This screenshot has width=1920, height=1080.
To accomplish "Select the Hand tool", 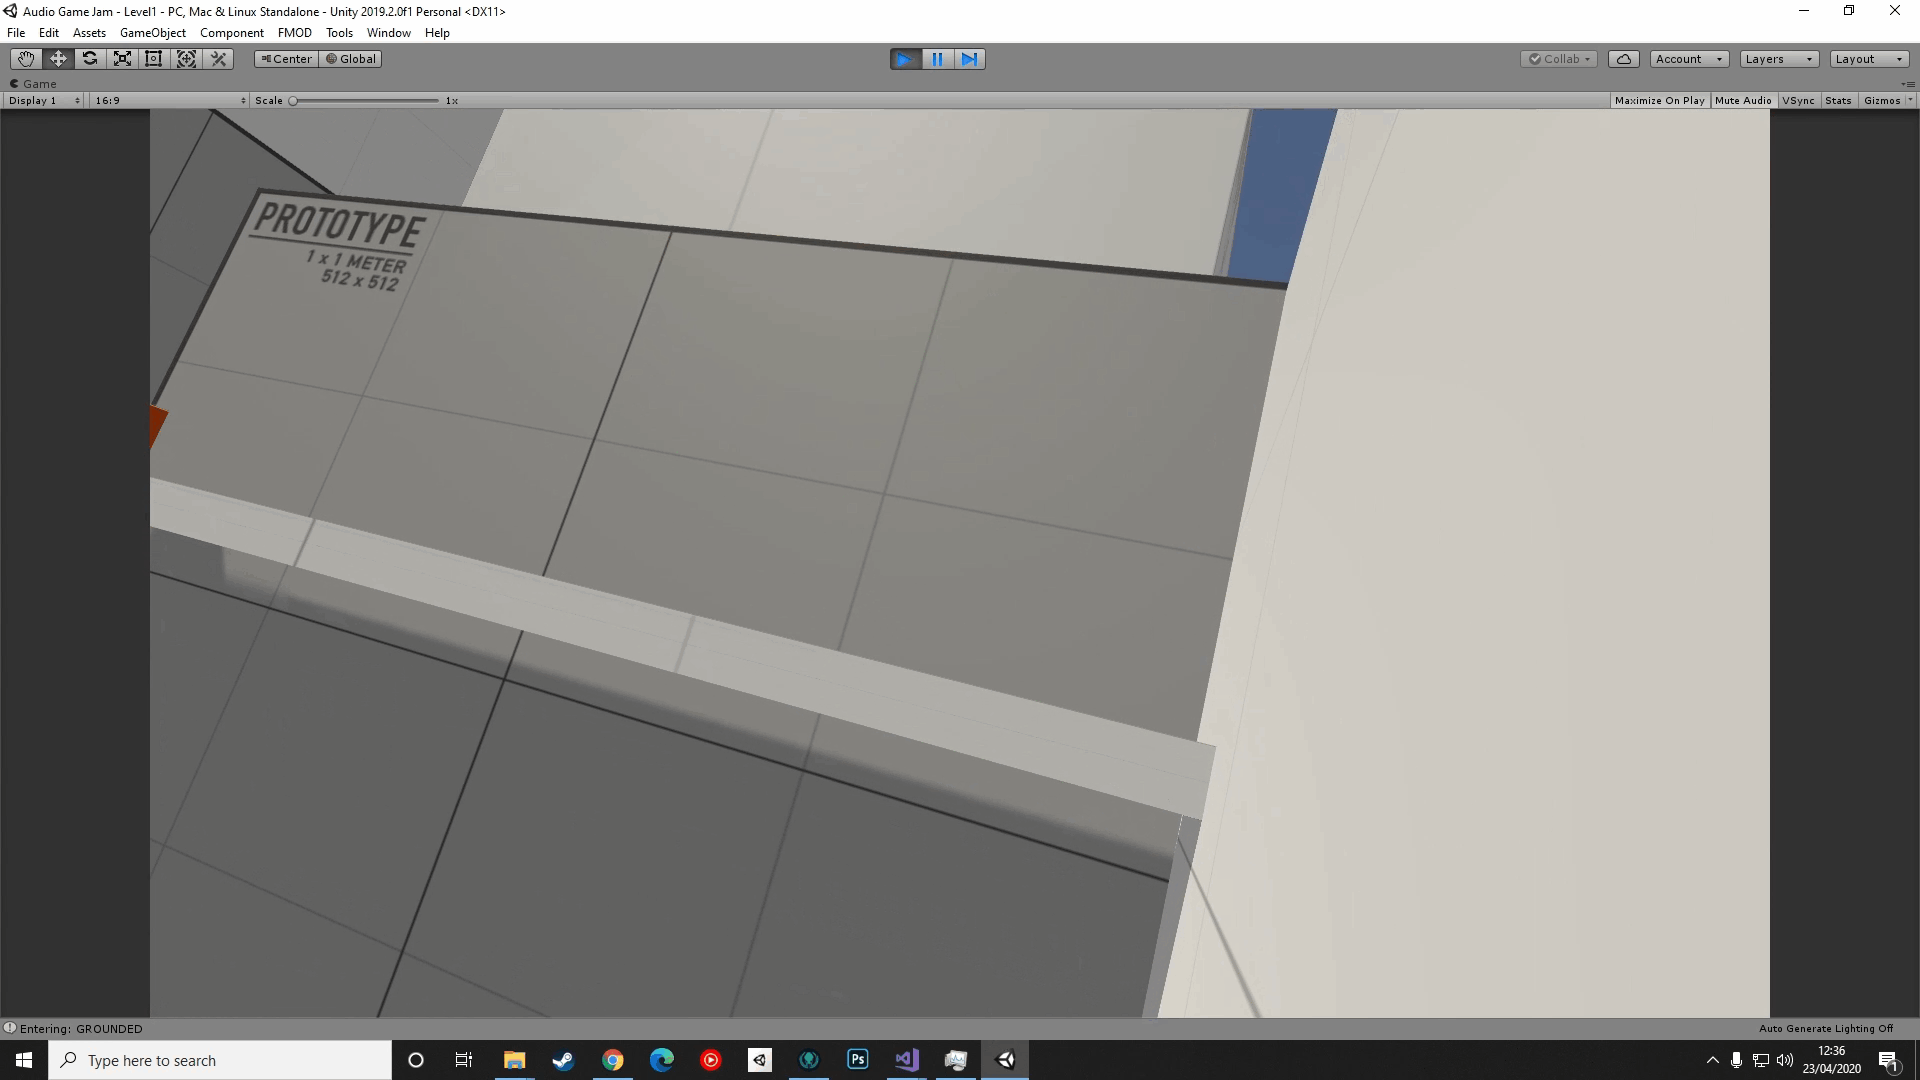I will [26, 59].
